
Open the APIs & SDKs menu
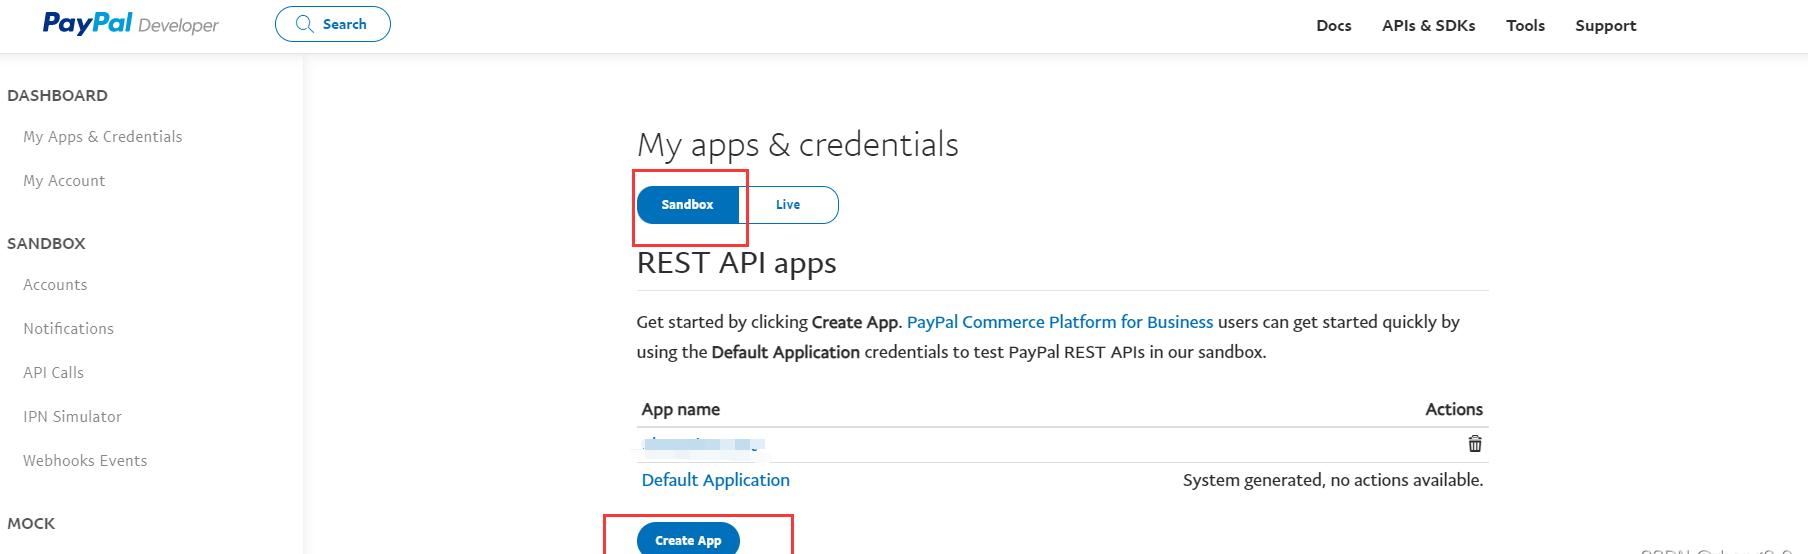[1428, 26]
